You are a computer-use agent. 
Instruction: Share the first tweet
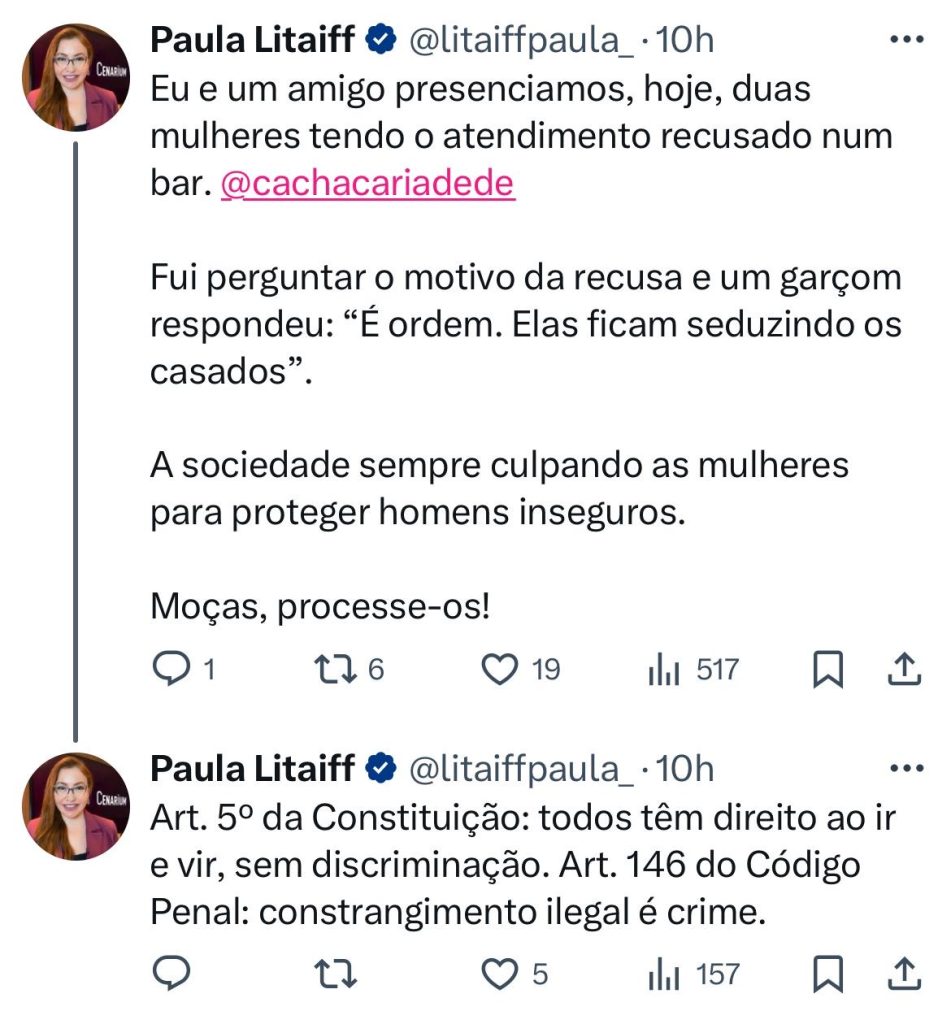[x=903, y=669]
